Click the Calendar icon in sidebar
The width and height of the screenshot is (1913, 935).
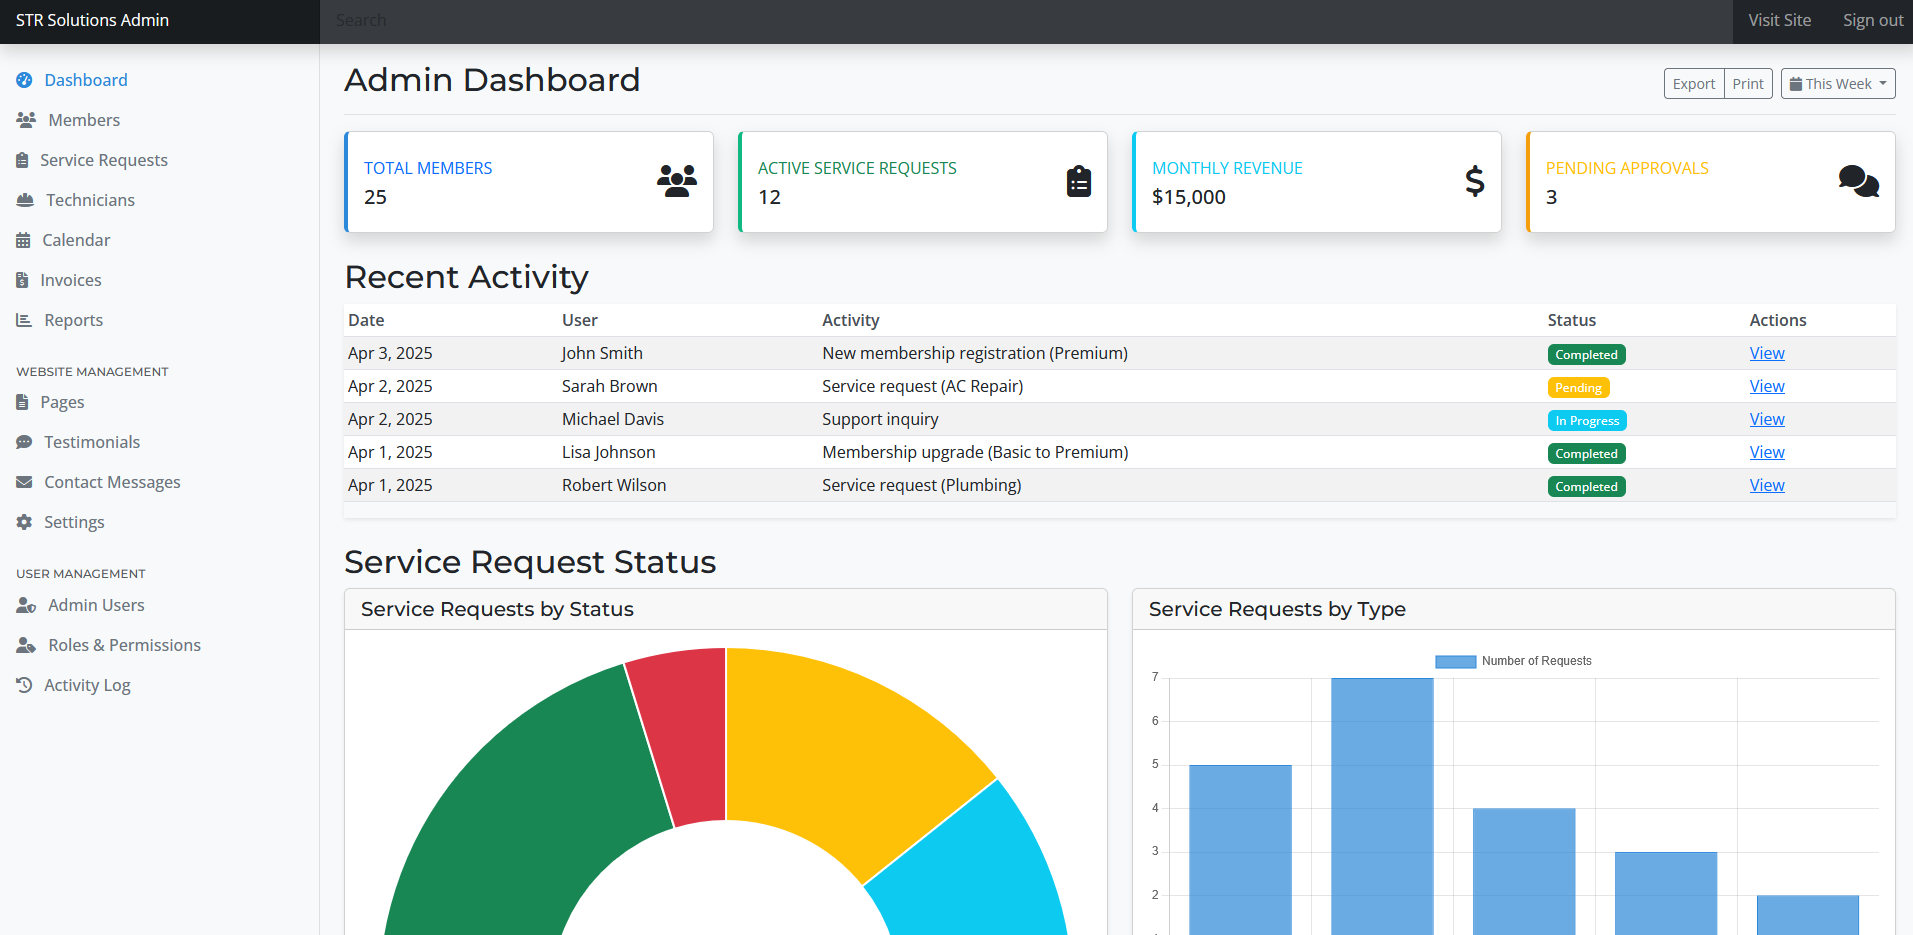[23, 240]
